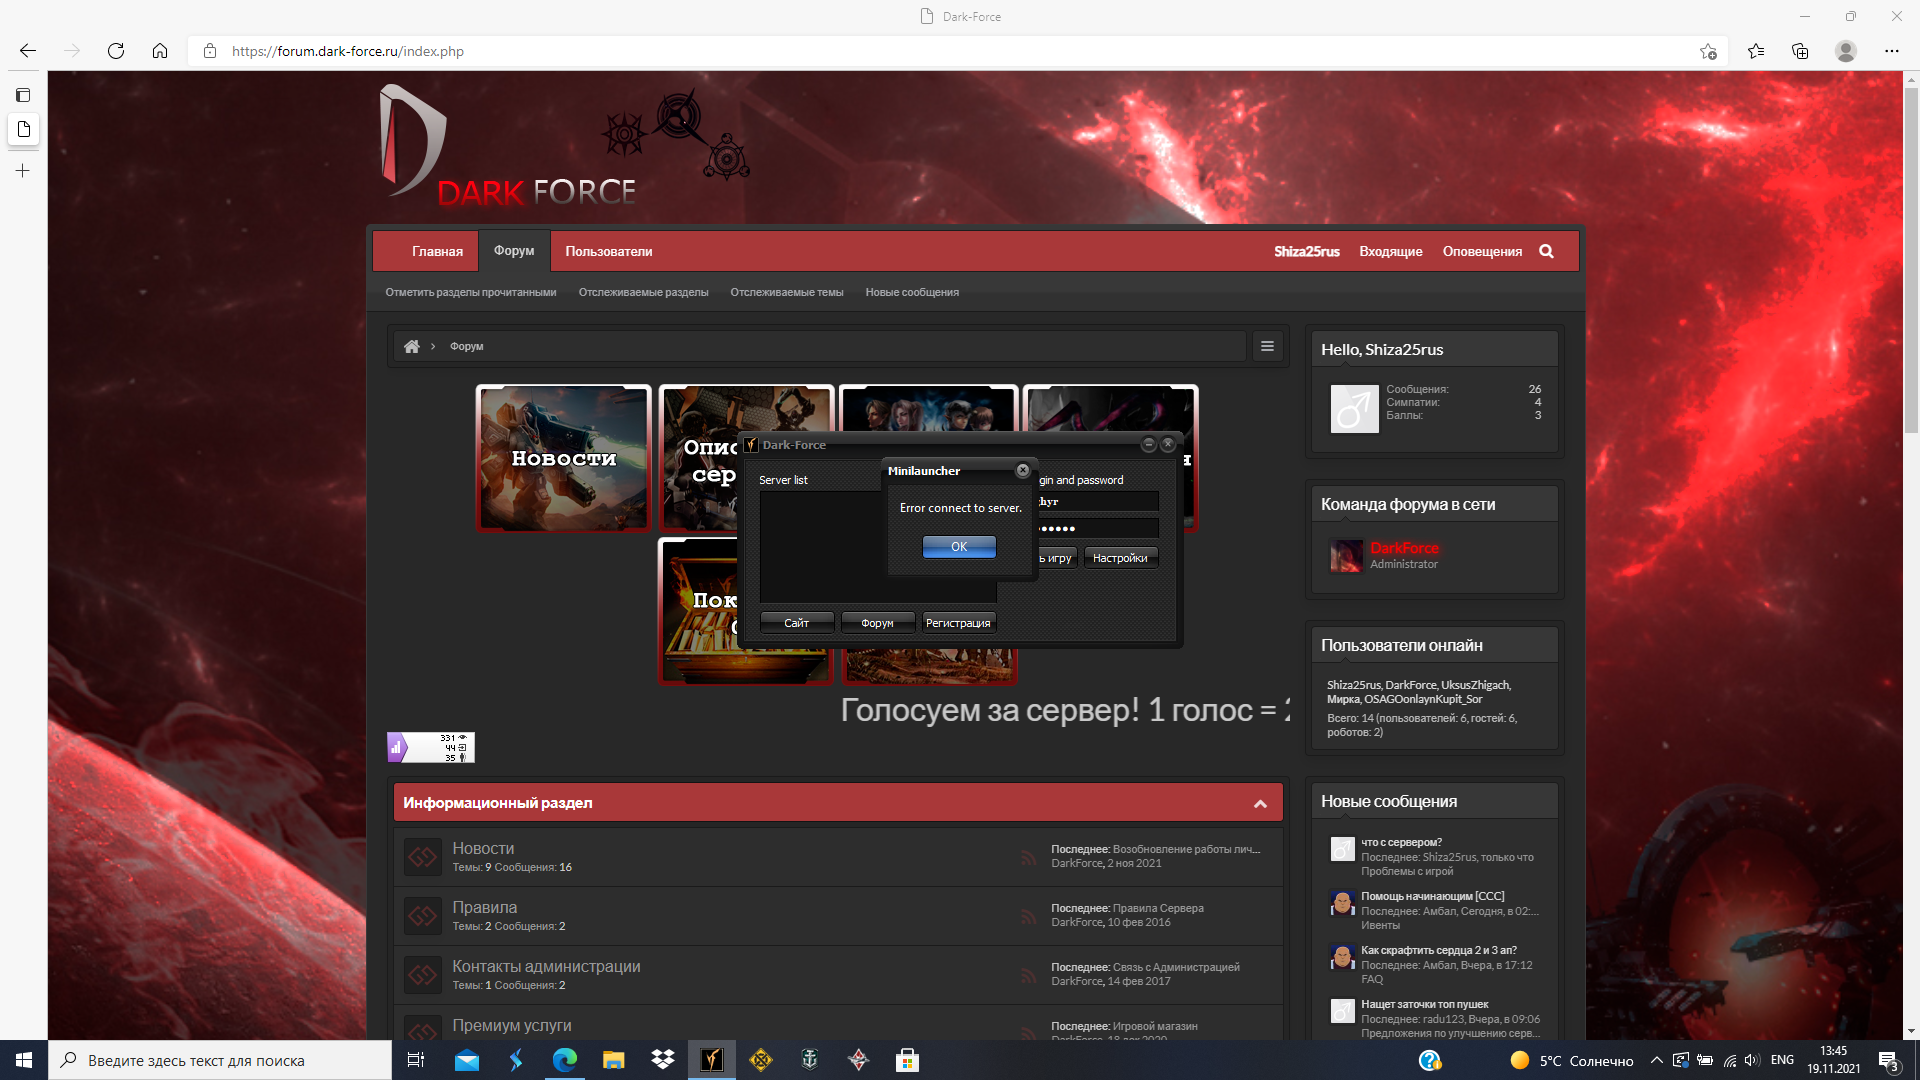
Task: Open Microsoft Store from taskbar
Action: (x=908, y=1060)
